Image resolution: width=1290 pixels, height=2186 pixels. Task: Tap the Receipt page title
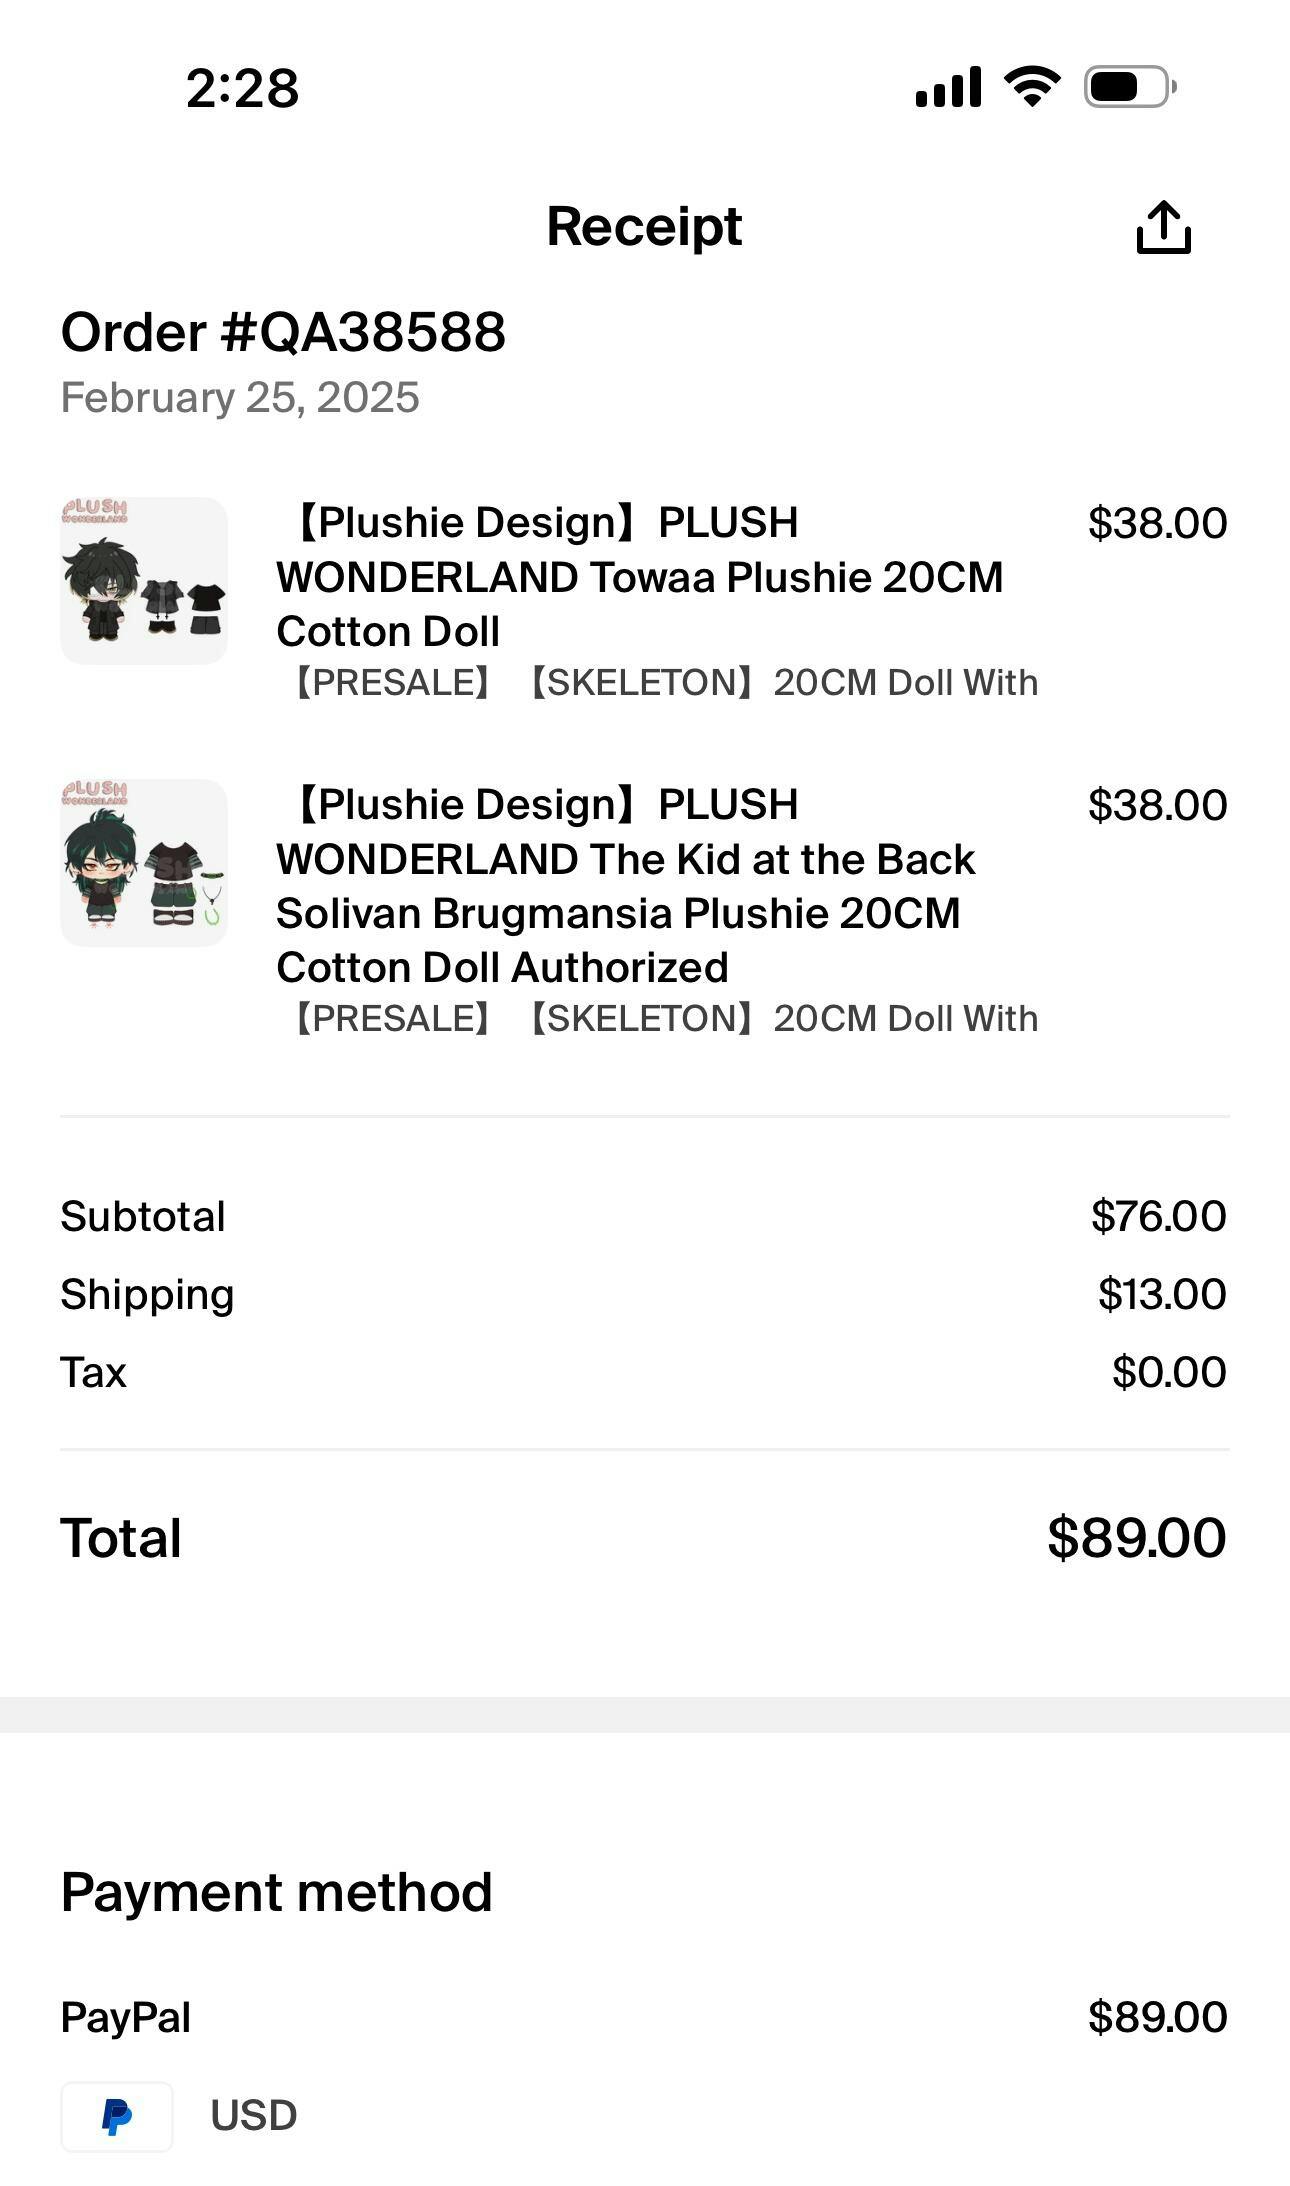(644, 226)
